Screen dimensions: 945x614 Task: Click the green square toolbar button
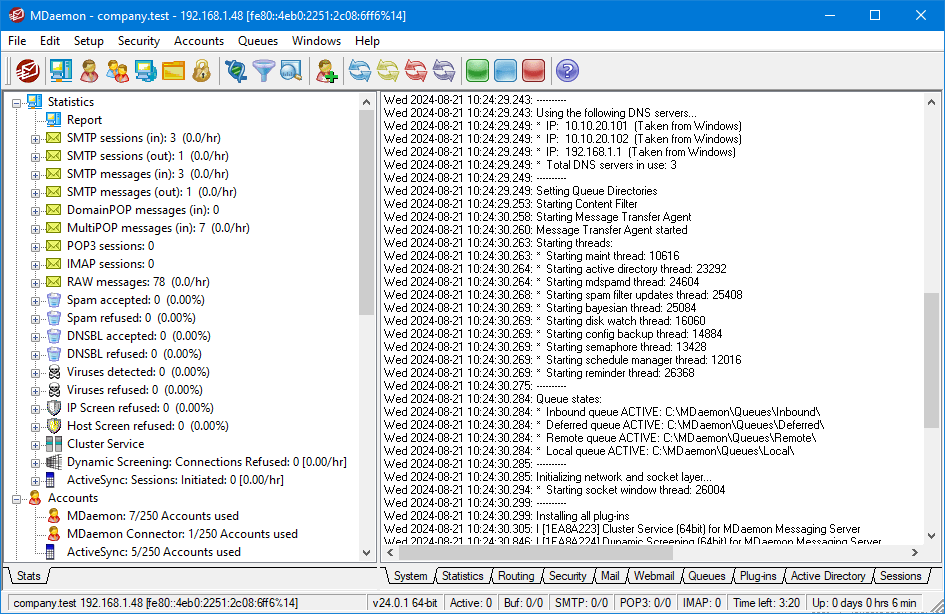[x=477, y=70]
